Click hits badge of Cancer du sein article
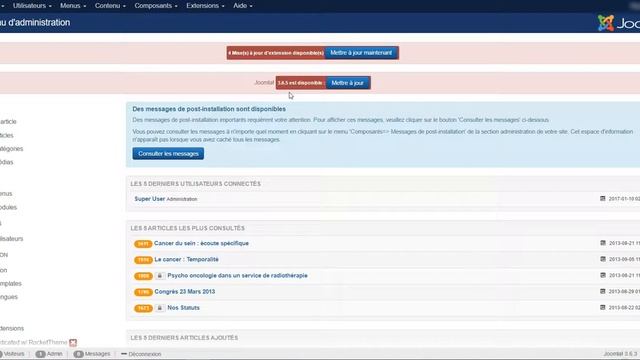Image resolution: width=640 pixels, height=360 pixels. pos(143,244)
